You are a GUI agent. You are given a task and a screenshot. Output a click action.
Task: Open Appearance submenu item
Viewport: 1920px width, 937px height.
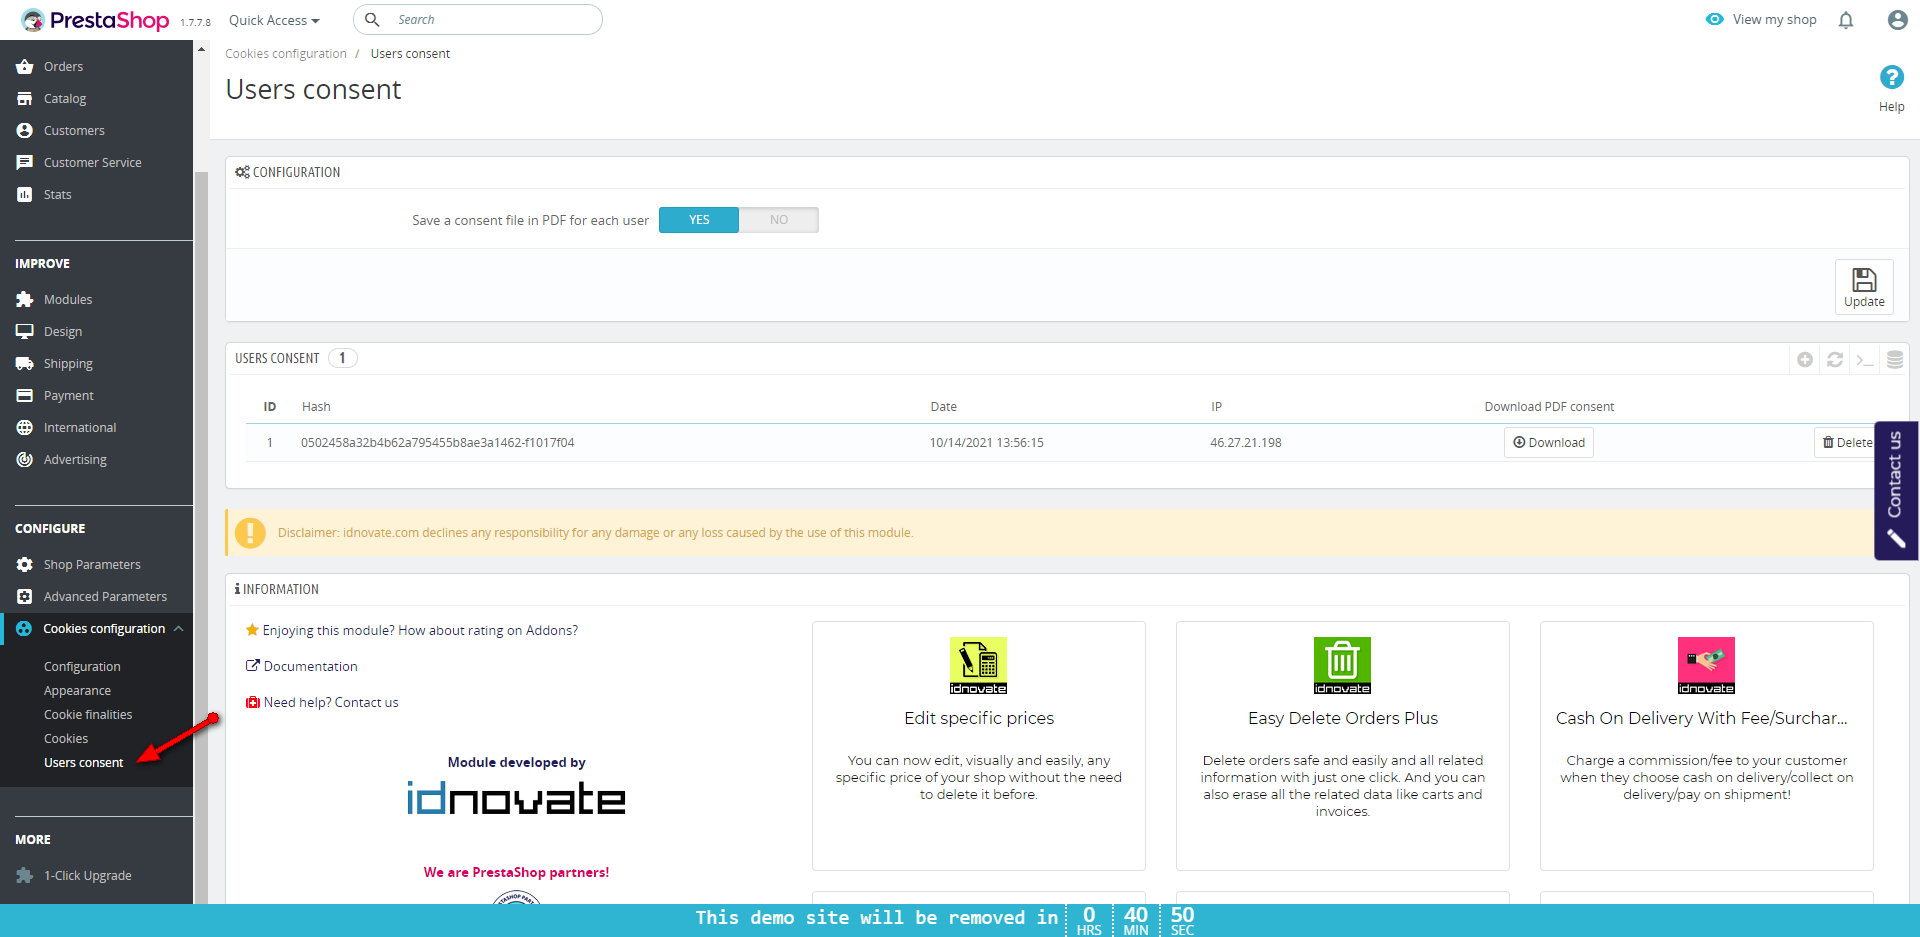(x=77, y=691)
